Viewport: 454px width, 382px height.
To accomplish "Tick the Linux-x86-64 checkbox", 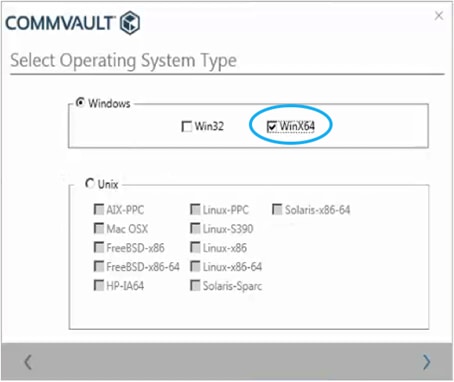I will [195, 267].
